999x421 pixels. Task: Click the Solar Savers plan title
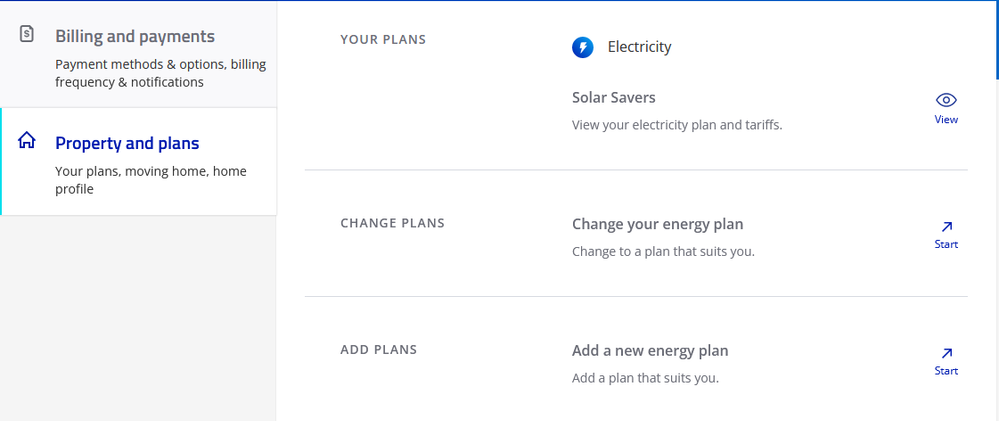[614, 97]
